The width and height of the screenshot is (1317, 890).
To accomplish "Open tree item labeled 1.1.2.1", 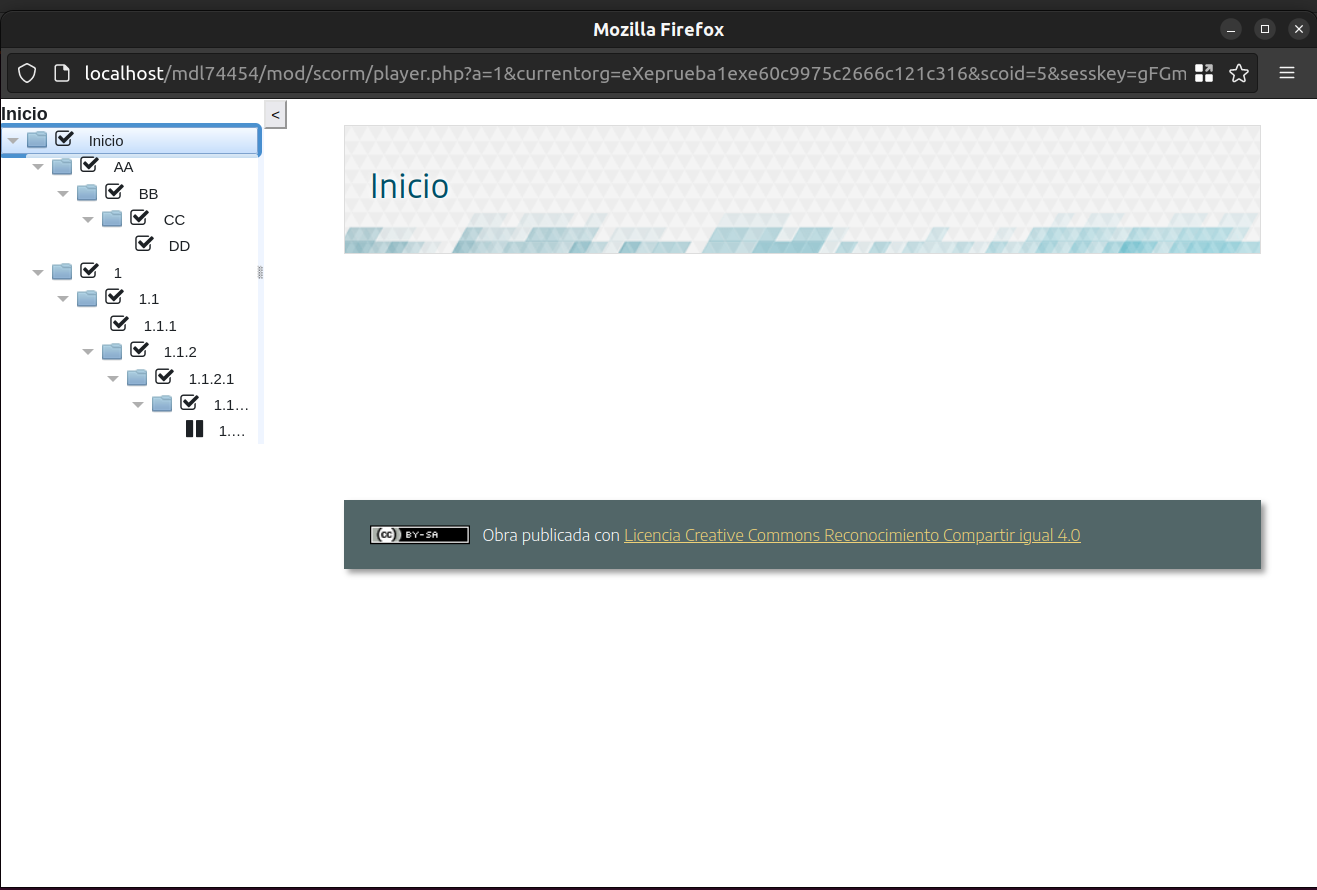I will pyautogui.click(x=211, y=379).
